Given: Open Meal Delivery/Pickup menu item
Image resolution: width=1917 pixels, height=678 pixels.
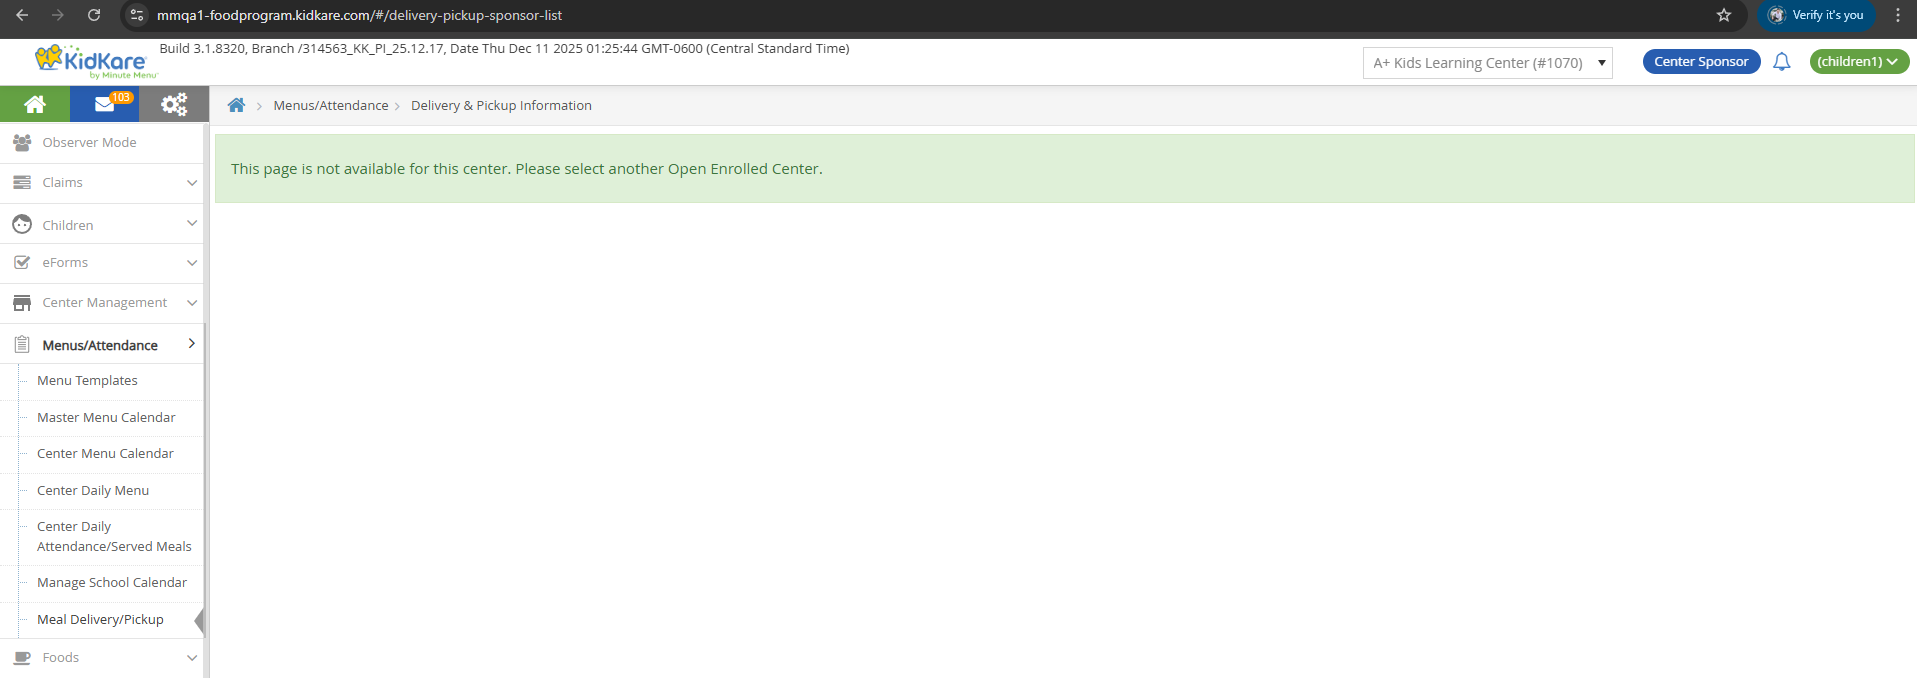Looking at the screenshot, I should [x=100, y=620].
